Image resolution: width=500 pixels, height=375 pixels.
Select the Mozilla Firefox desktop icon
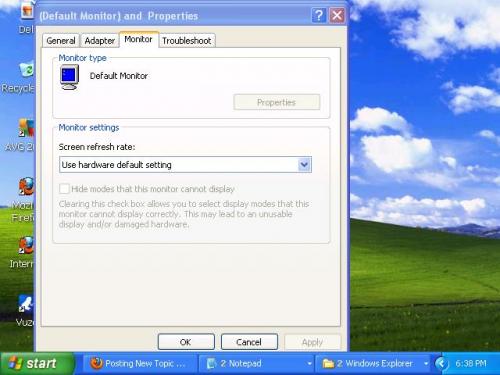(x=26, y=186)
